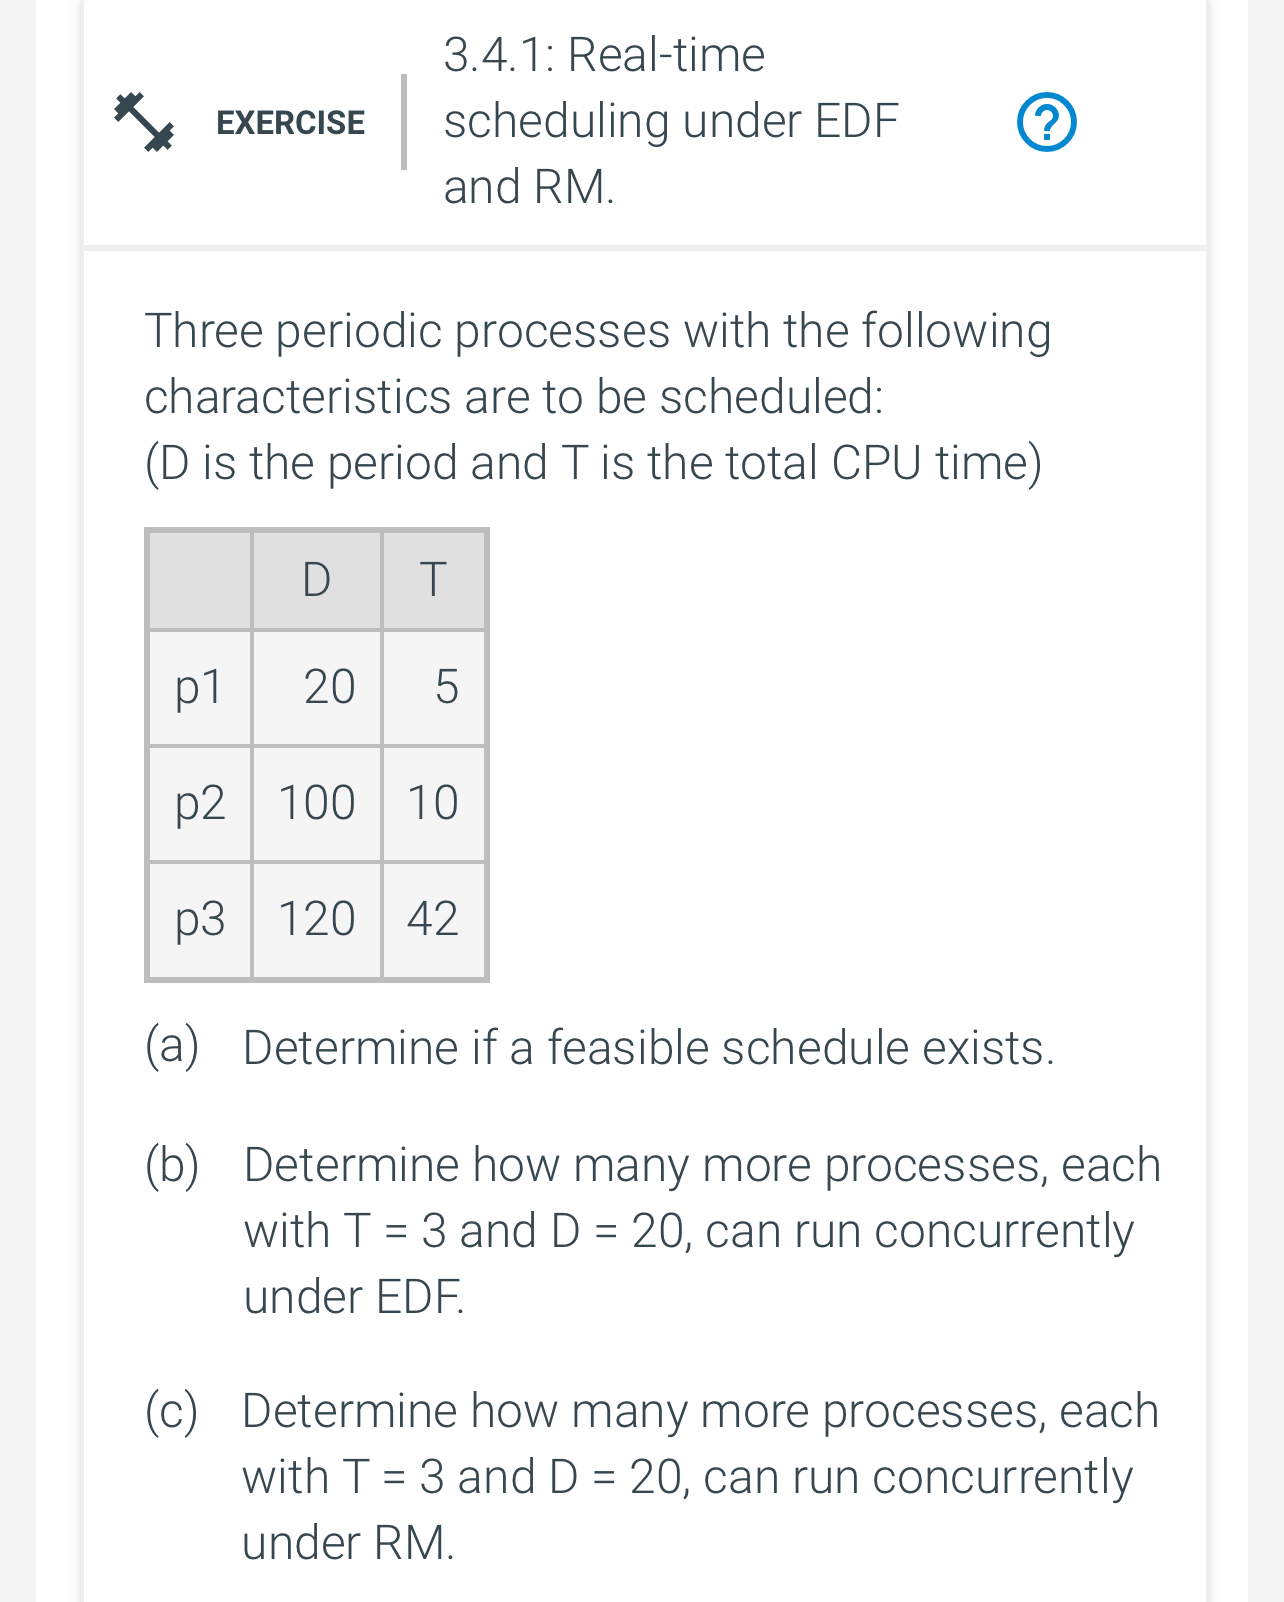Click the cell containing 10

pos(432,803)
